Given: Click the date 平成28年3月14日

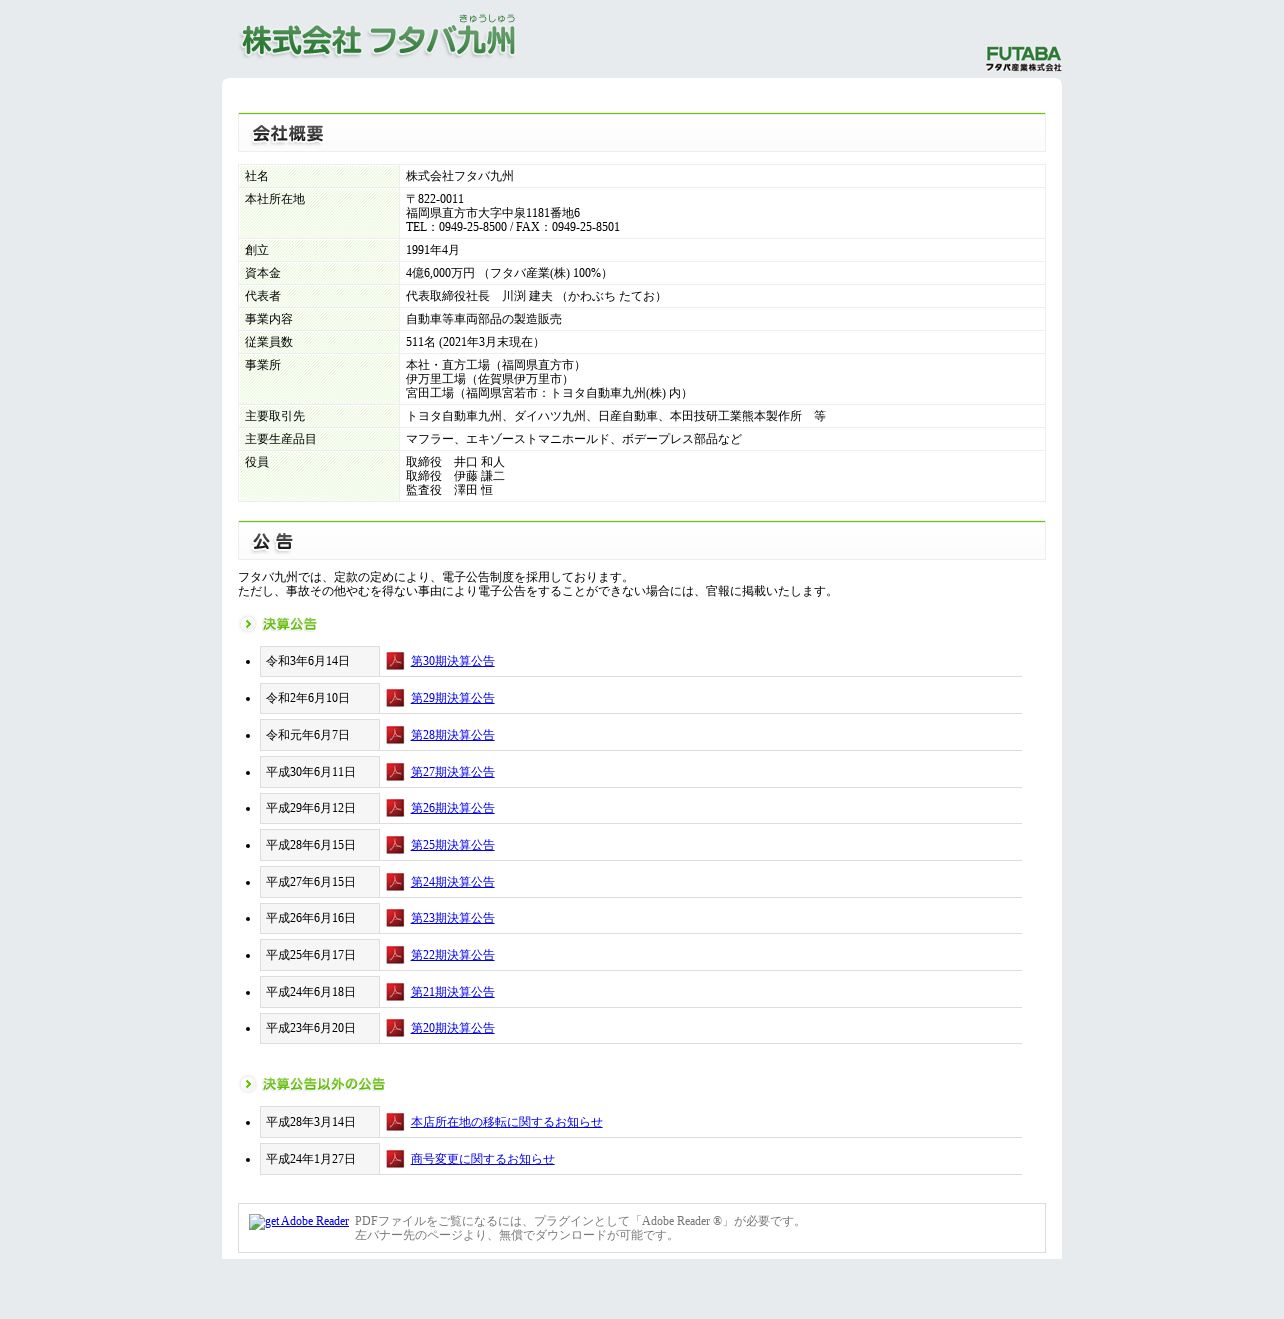Looking at the screenshot, I should 311,1122.
